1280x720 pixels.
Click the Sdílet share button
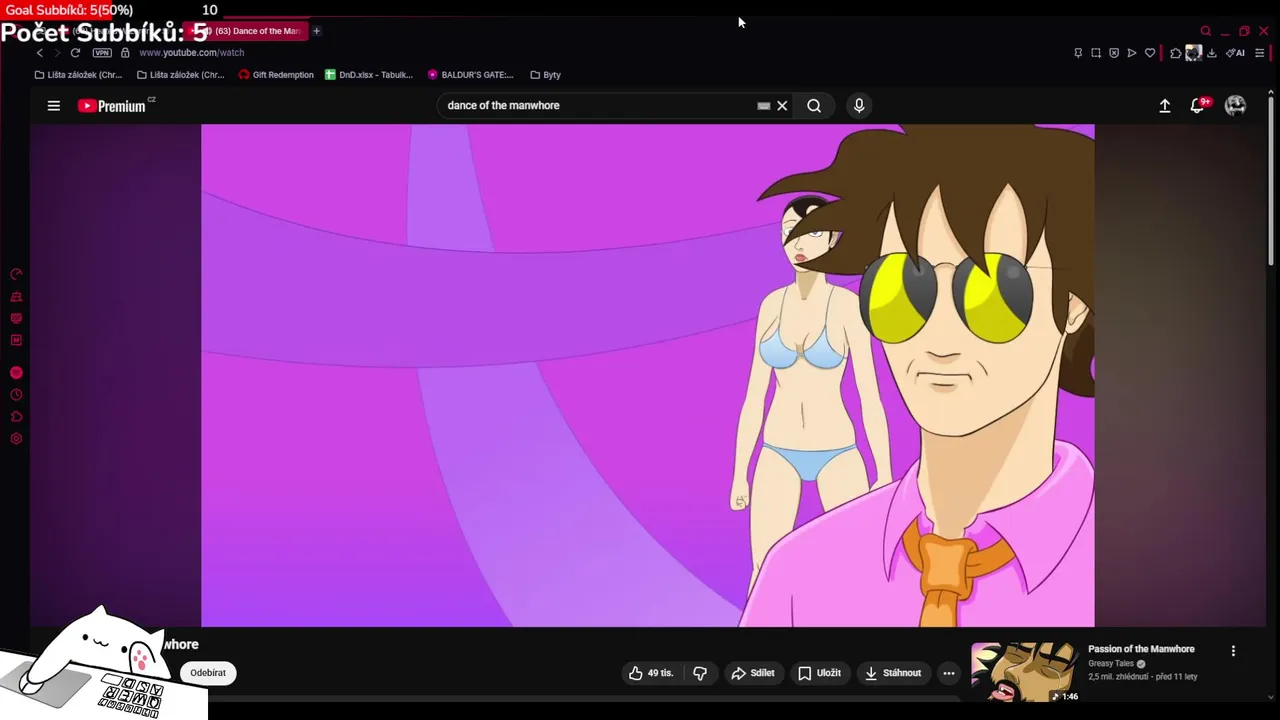753,673
